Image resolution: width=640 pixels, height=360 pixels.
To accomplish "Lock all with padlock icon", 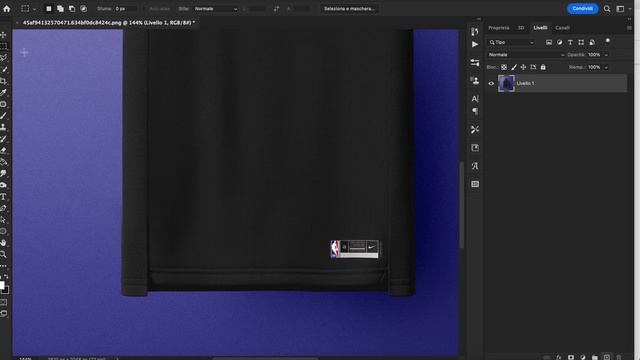I will tap(543, 67).
